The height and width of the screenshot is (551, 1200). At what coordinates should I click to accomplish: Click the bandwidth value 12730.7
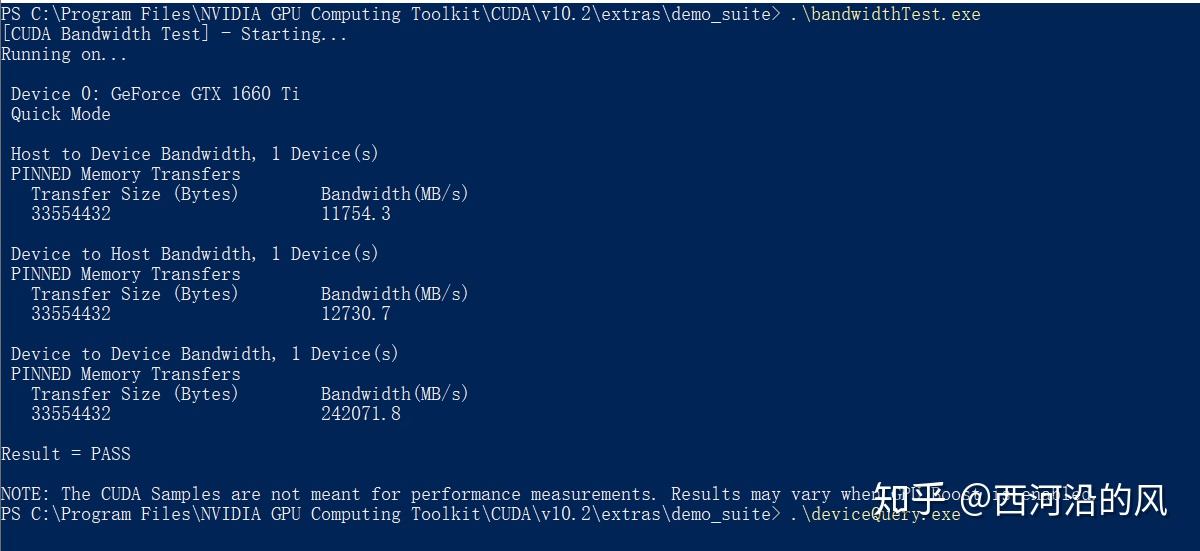356,314
